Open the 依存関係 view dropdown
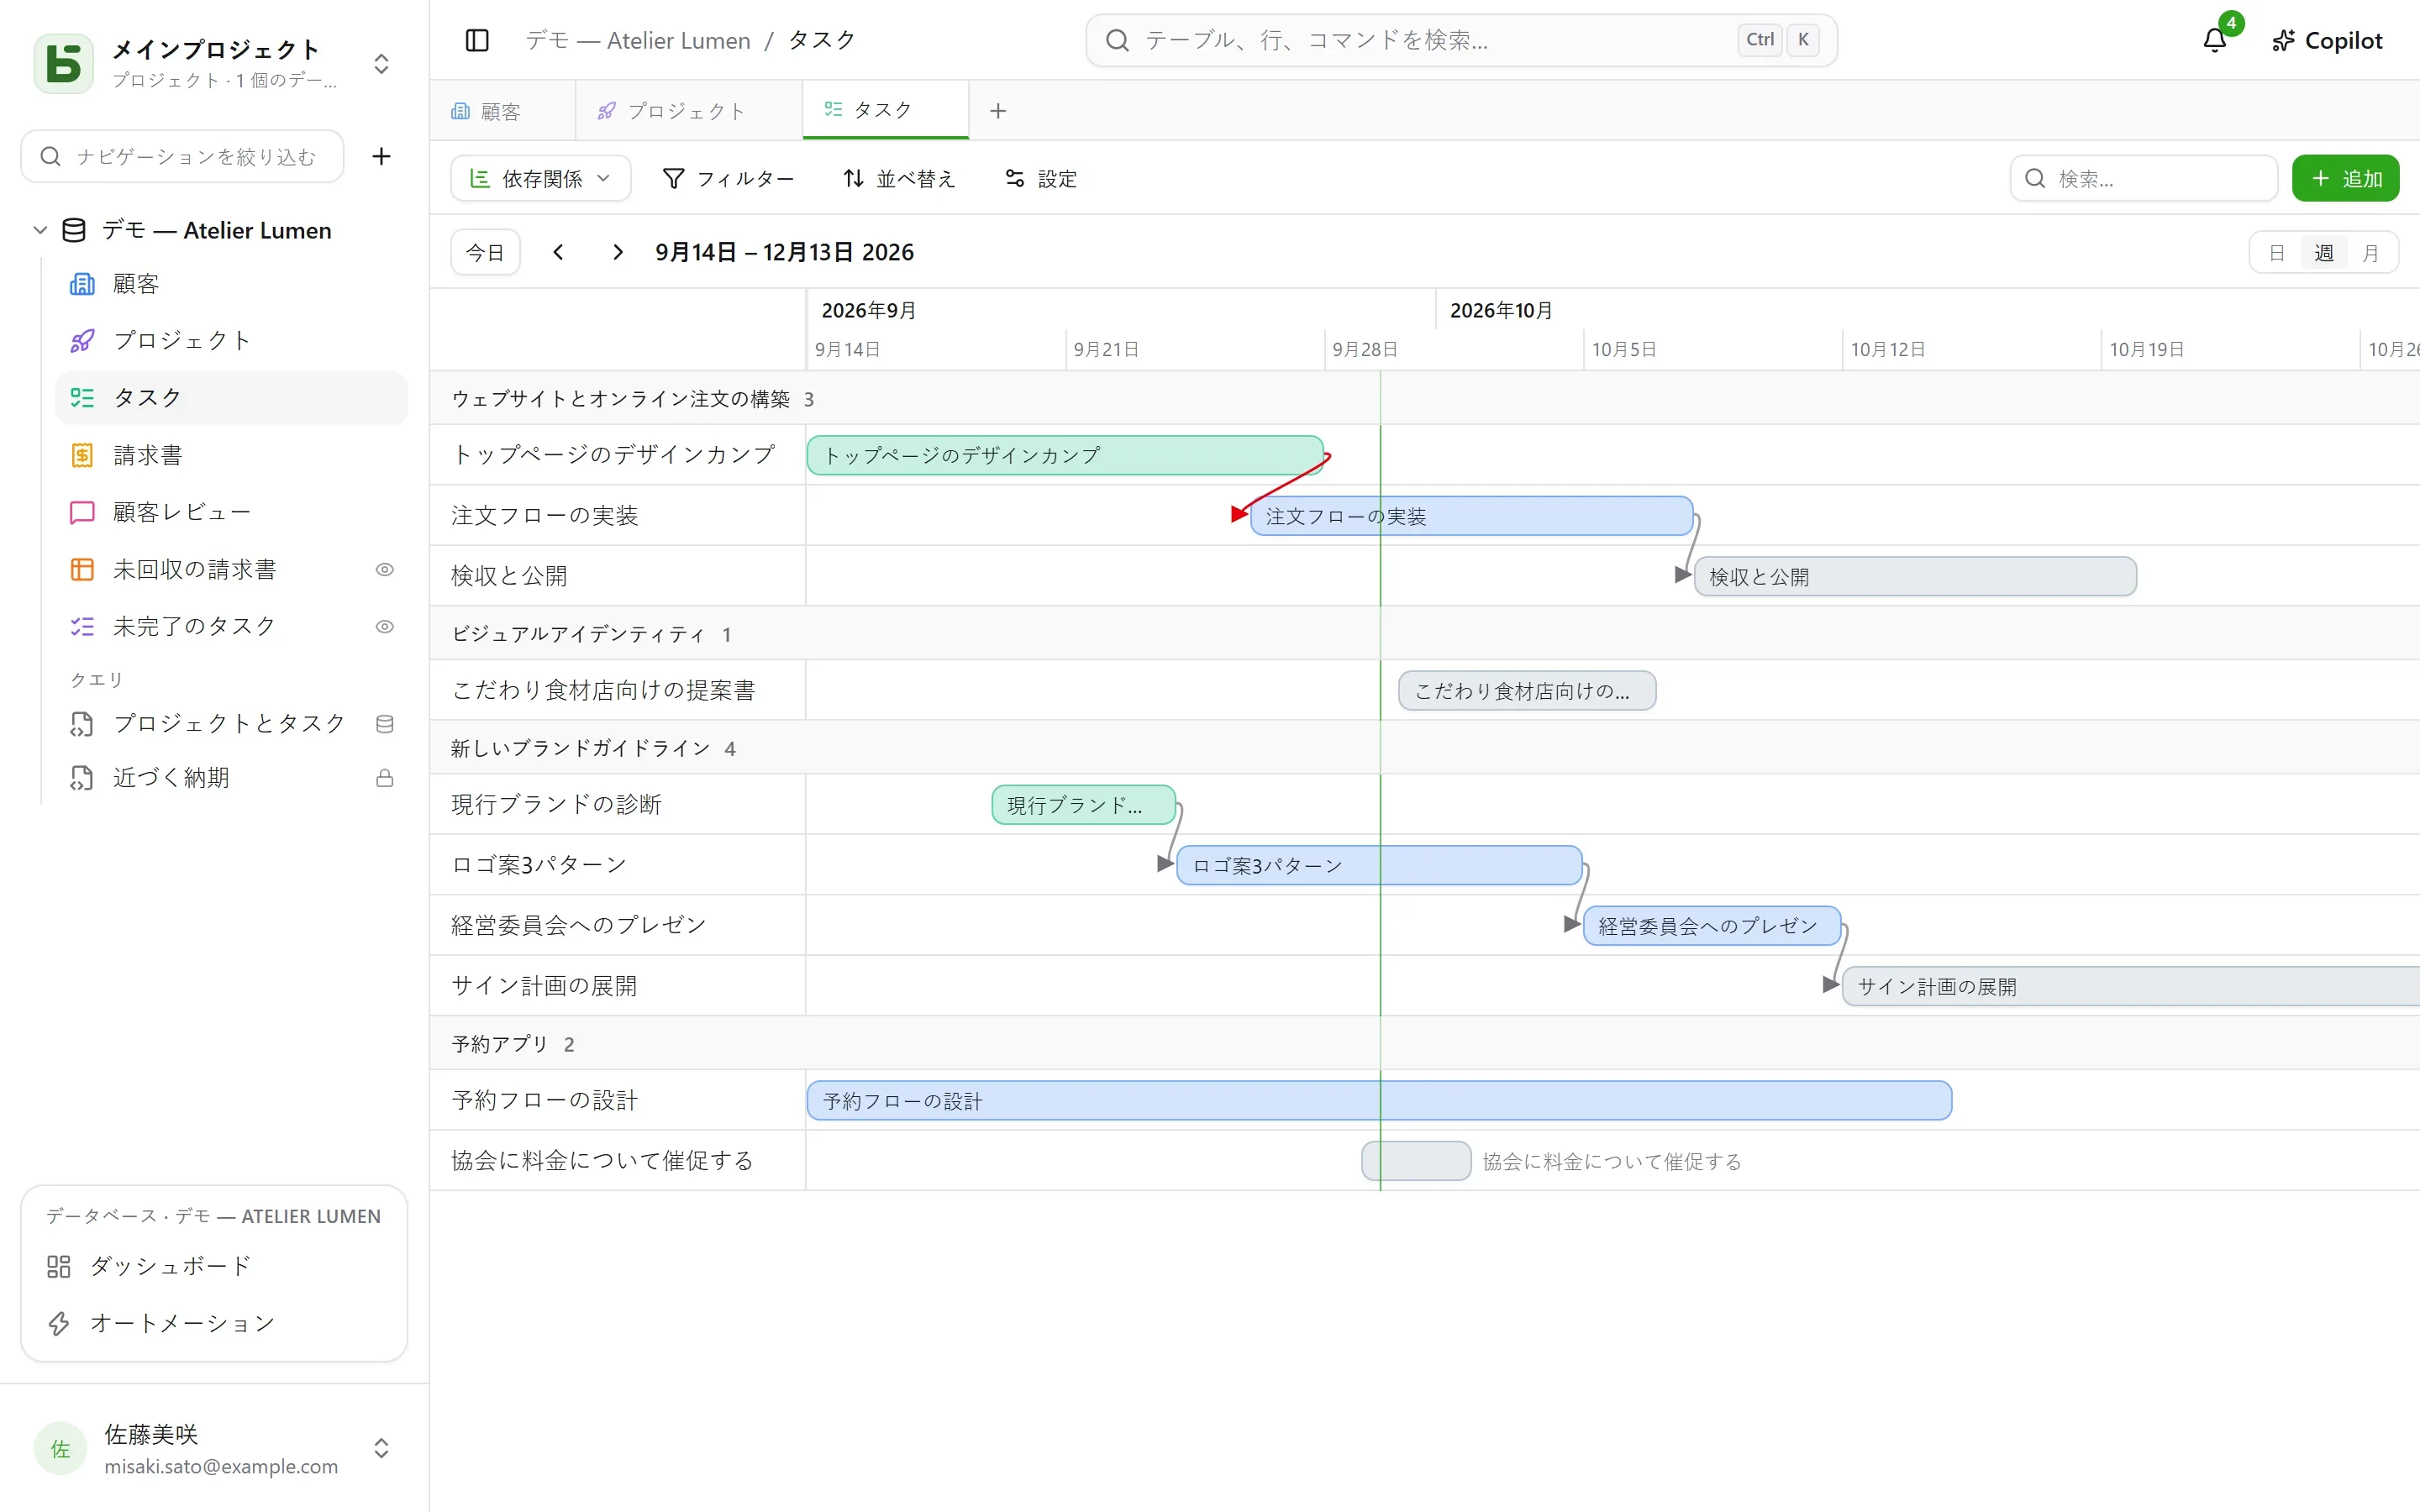The image size is (2420, 1512). click(540, 178)
